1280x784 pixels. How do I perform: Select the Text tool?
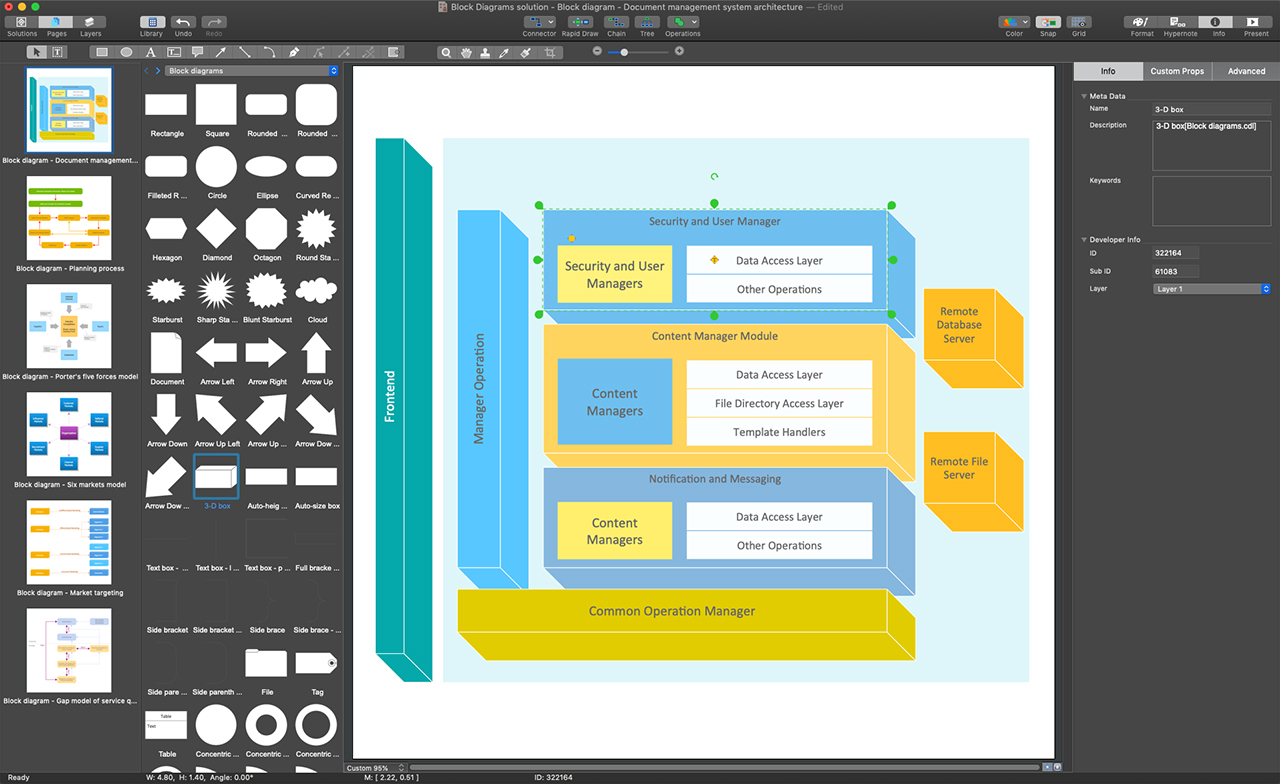point(150,51)
